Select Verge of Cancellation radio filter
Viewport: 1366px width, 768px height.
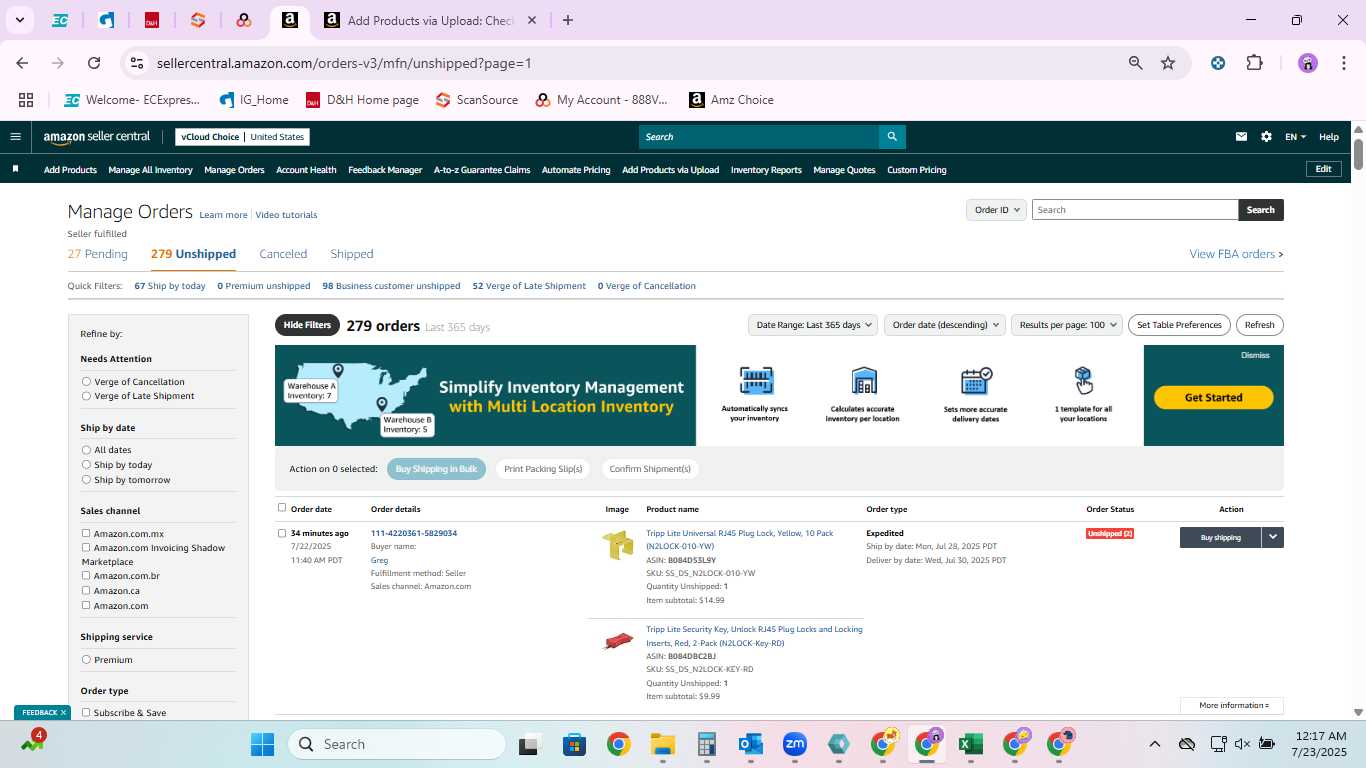click(86, 382)
